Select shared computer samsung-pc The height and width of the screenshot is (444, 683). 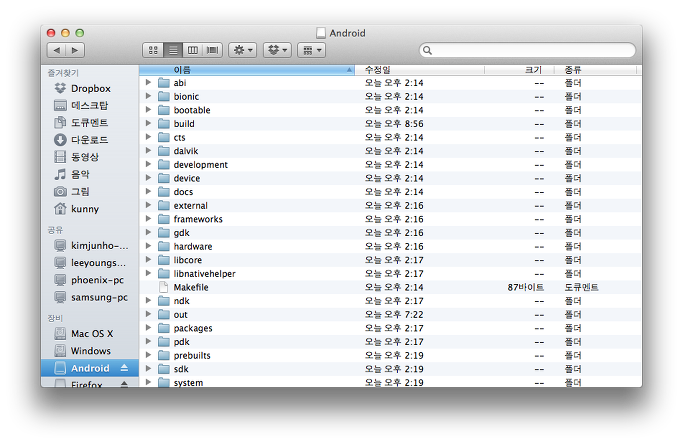pos(91,298)
